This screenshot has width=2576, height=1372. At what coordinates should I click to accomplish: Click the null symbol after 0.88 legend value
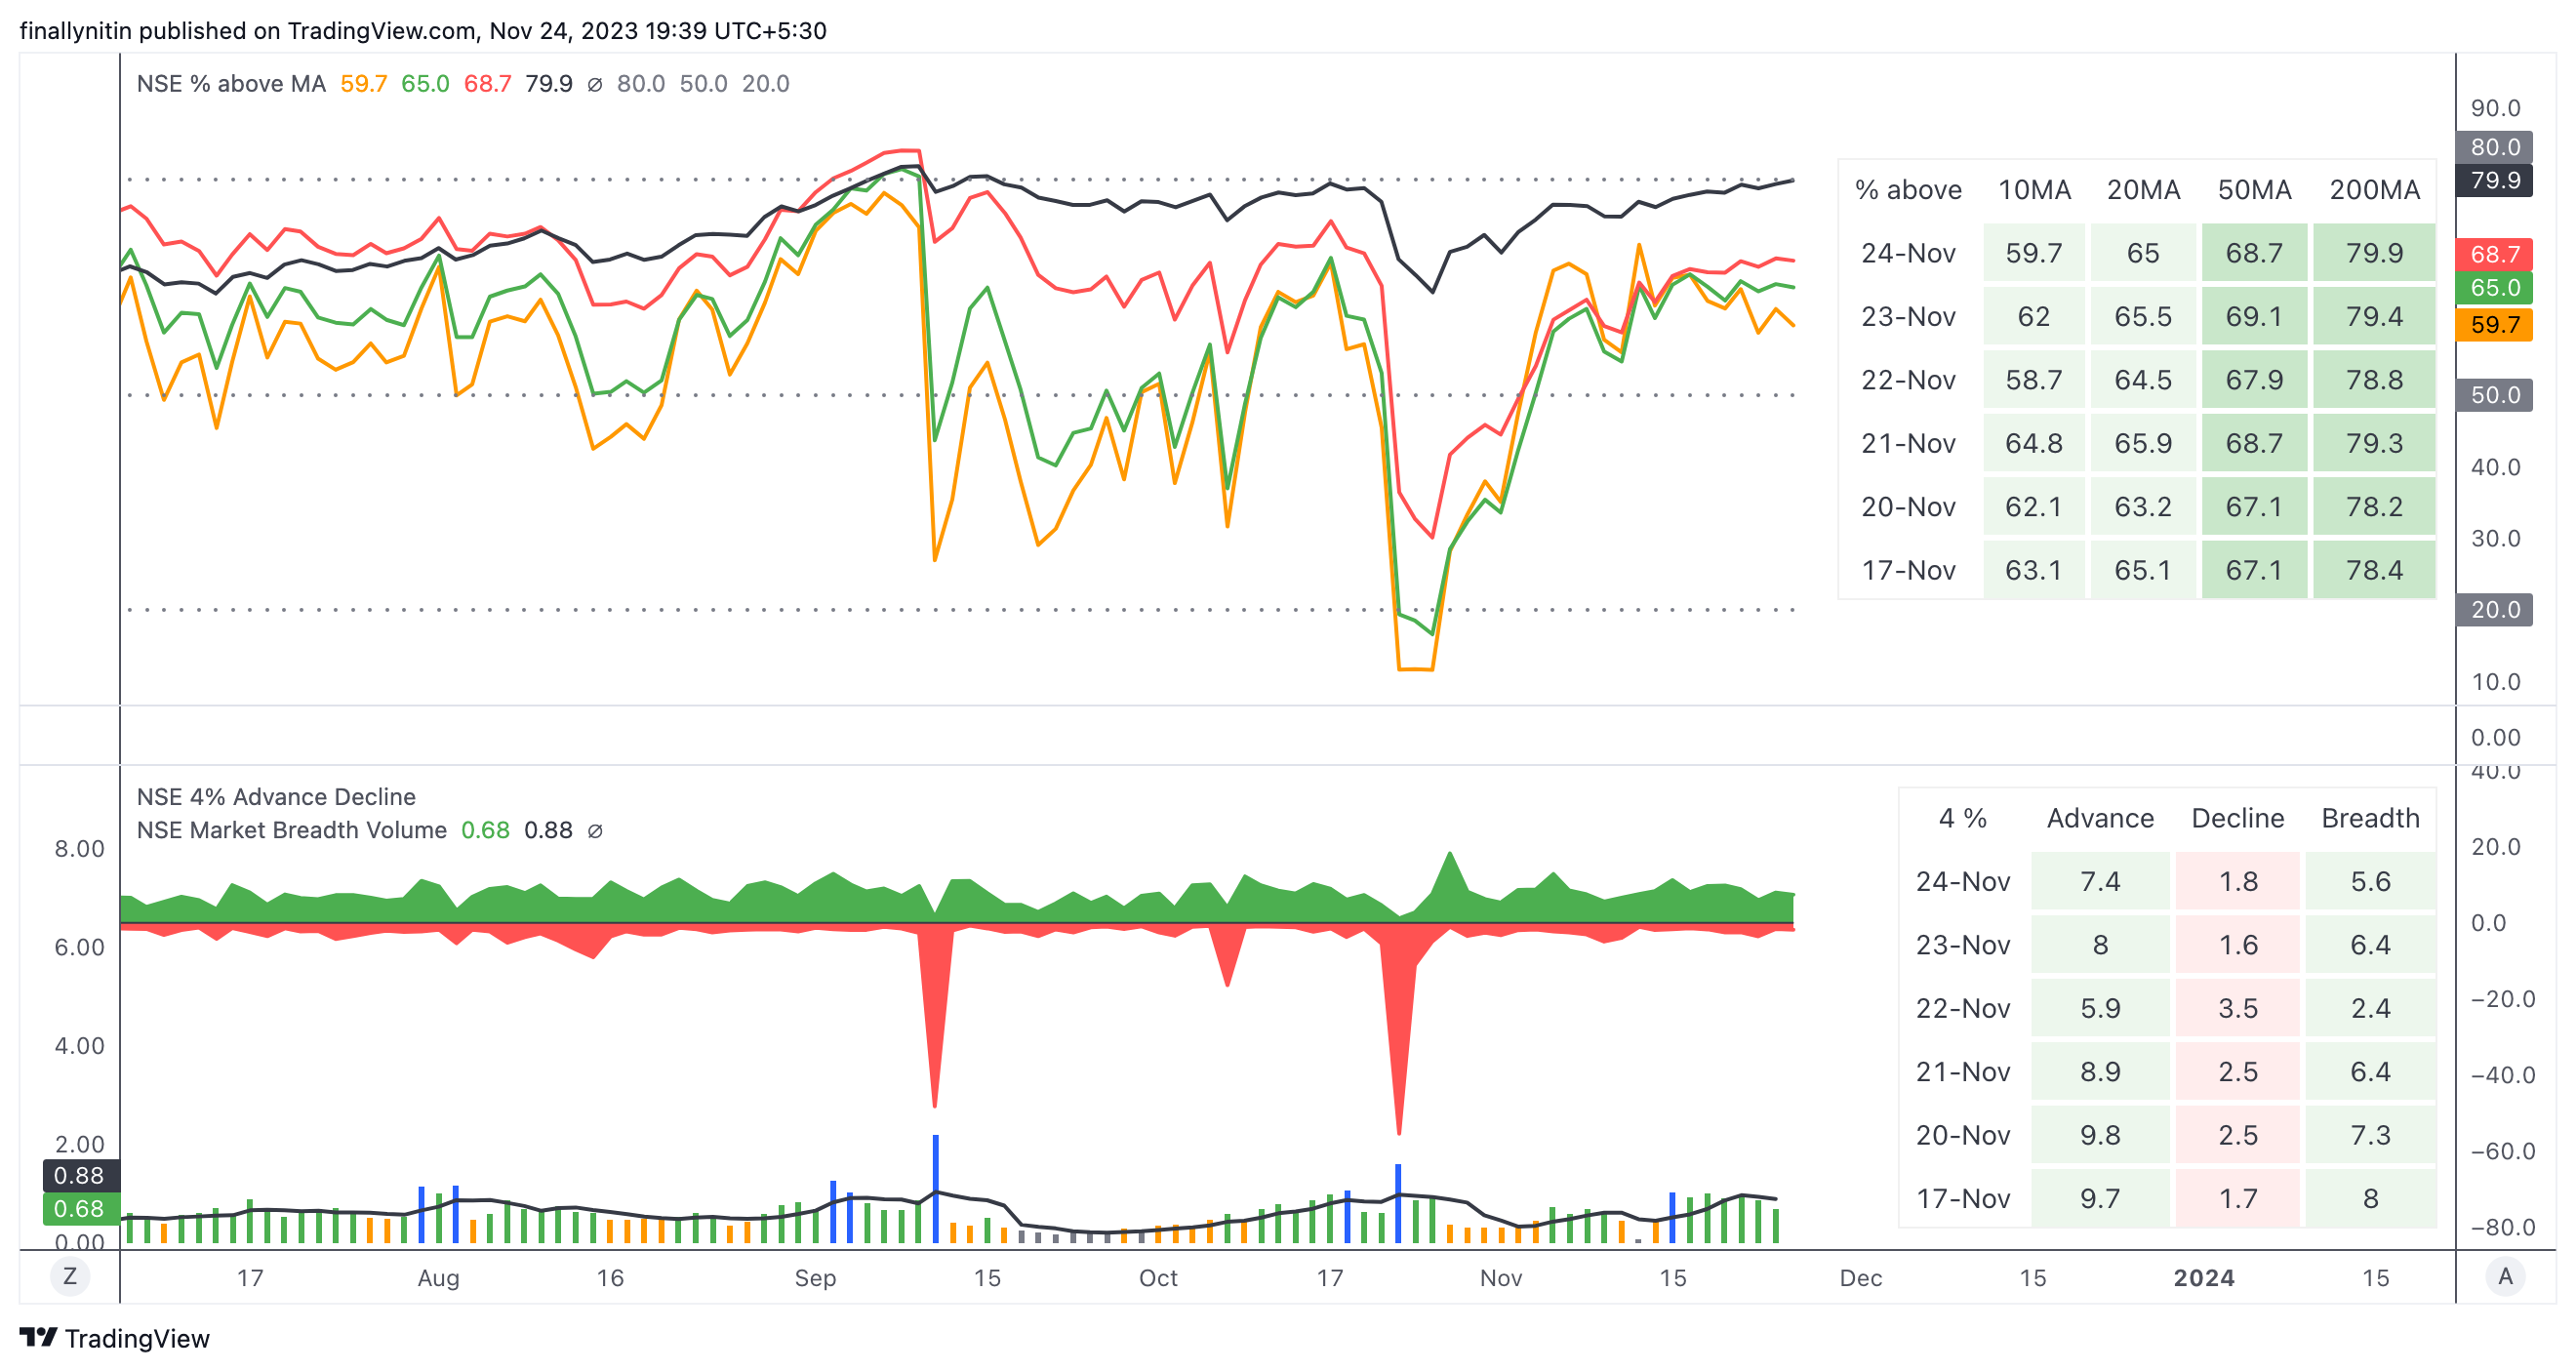pos(595,831)
